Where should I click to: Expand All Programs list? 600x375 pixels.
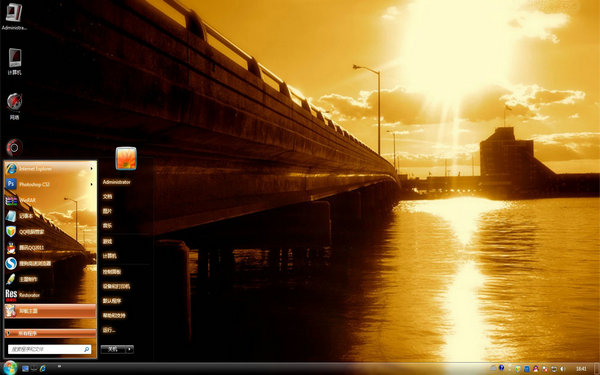[50, 333]
